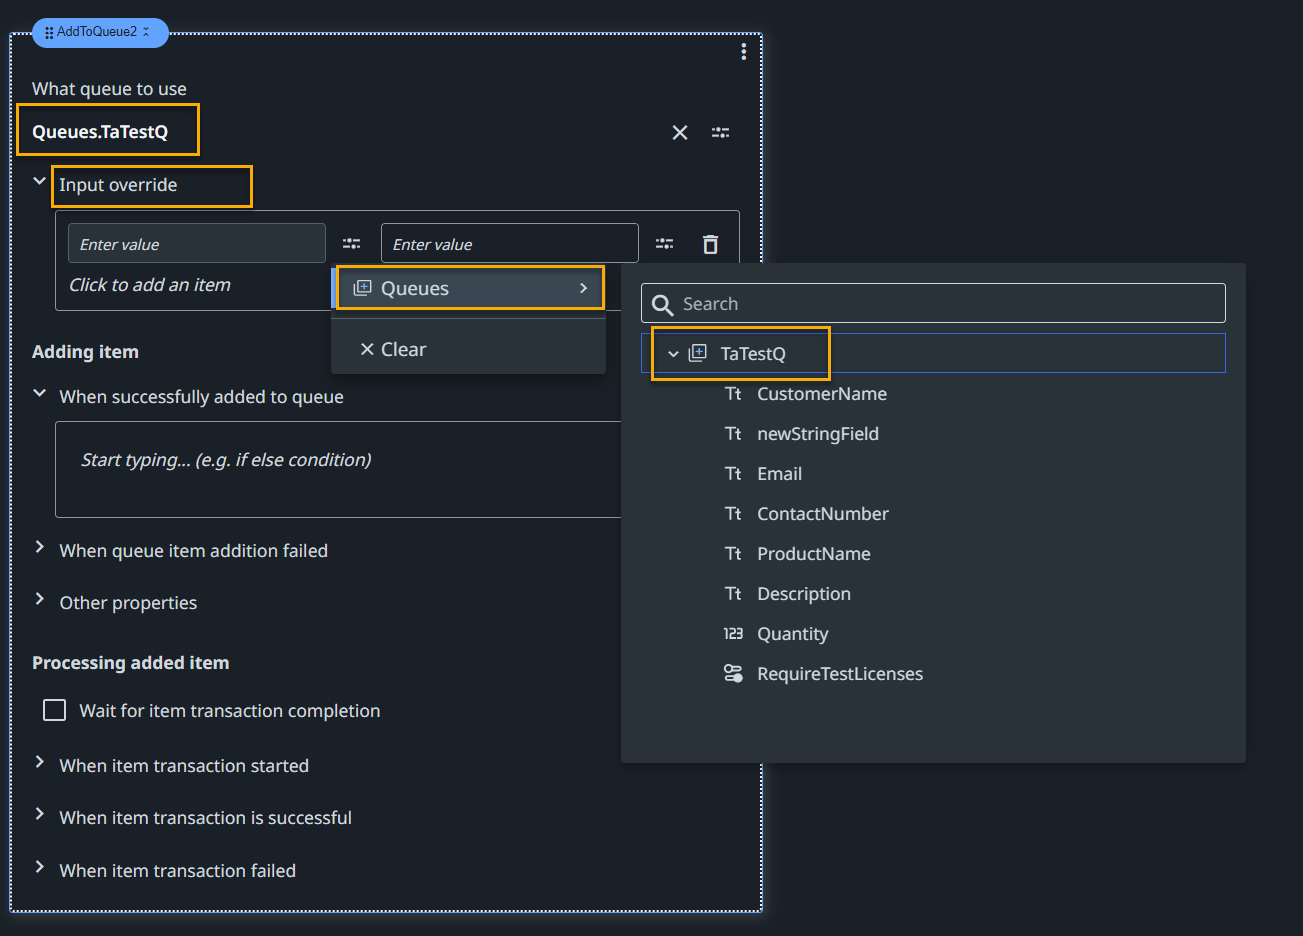
Task: Click Clear in the context menu
Action: click(x=394, y=348)
